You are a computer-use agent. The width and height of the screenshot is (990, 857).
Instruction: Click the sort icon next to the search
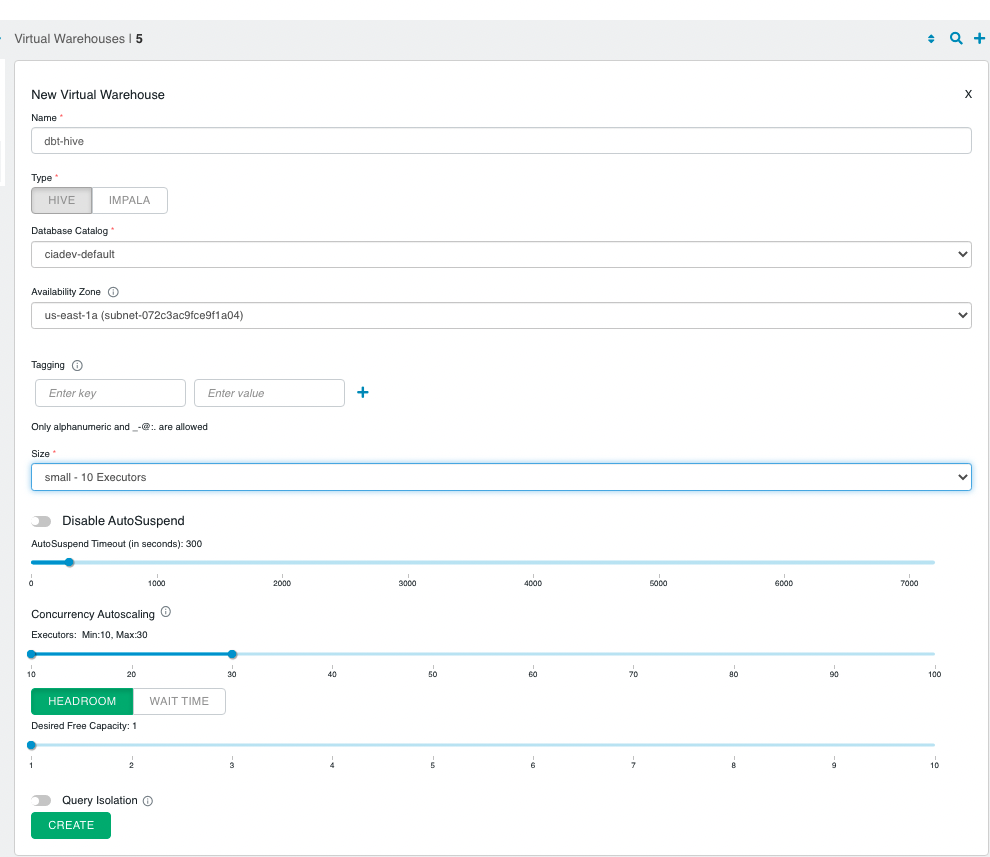click(932, 38)
